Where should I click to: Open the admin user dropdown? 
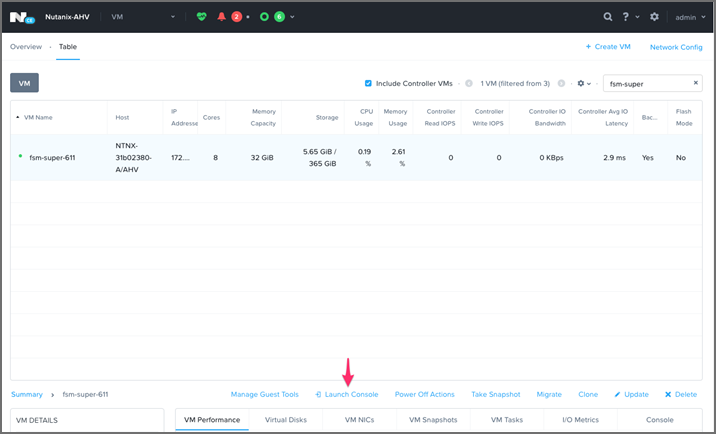tap(690, 17)
